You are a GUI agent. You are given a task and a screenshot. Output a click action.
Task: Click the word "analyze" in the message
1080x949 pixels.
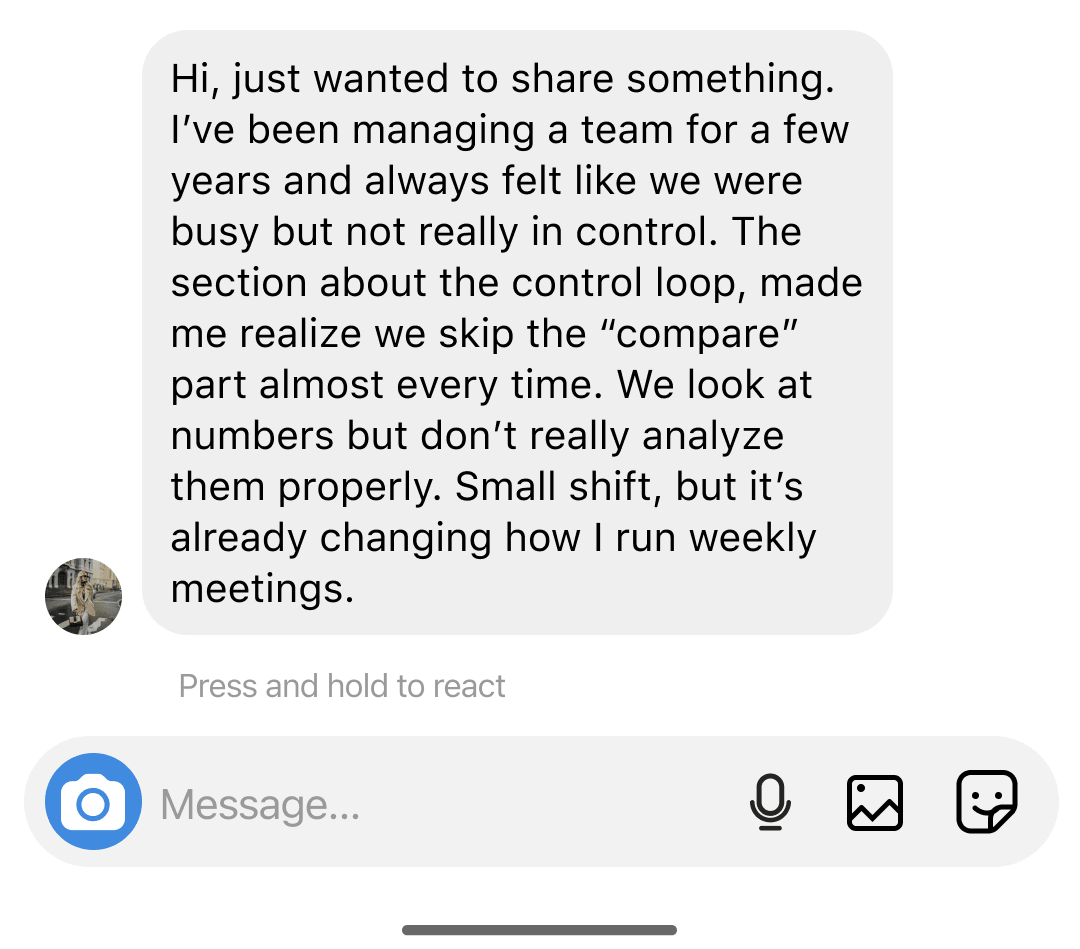713,436
